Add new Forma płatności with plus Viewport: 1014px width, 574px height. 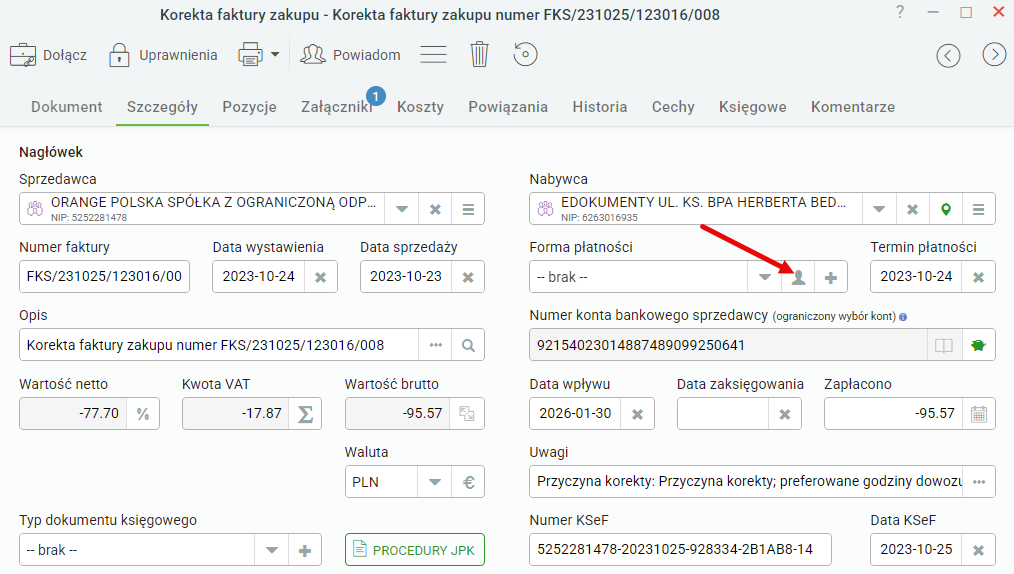pyautogui.click(x=831, y=277)
